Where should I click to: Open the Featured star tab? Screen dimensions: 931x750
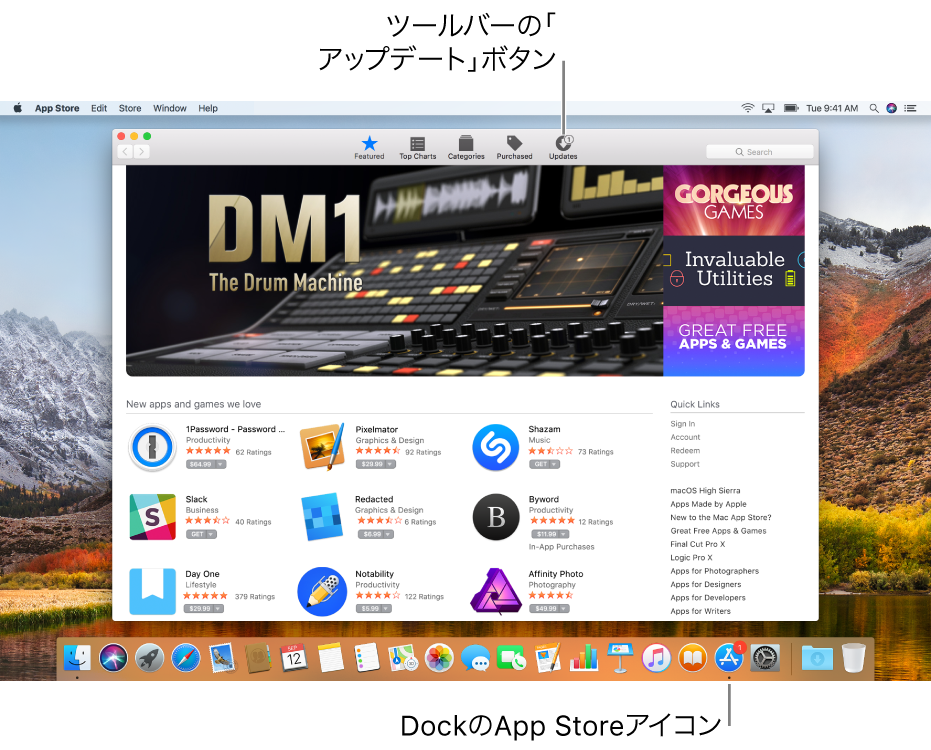(369, 148)
